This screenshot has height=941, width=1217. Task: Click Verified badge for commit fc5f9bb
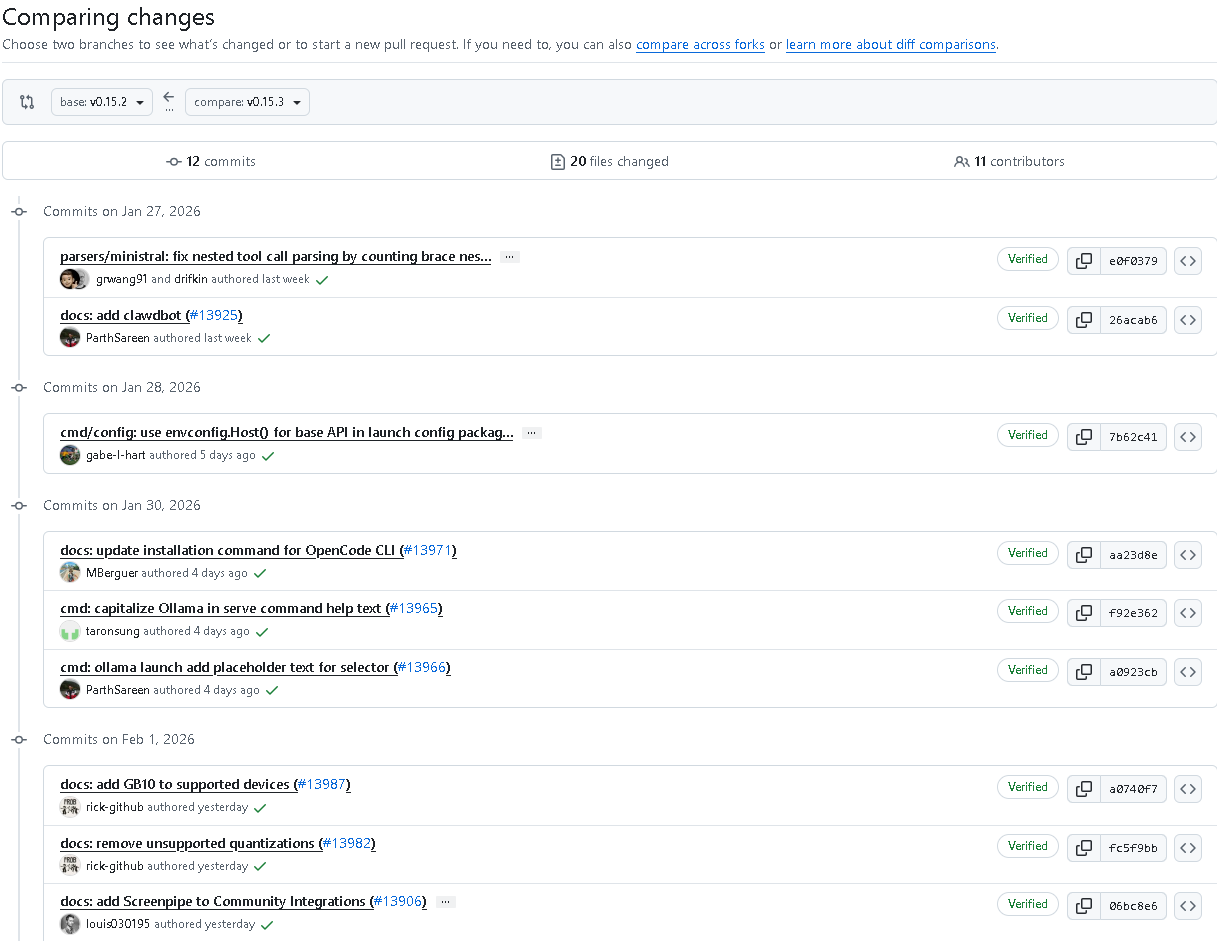1027,846
